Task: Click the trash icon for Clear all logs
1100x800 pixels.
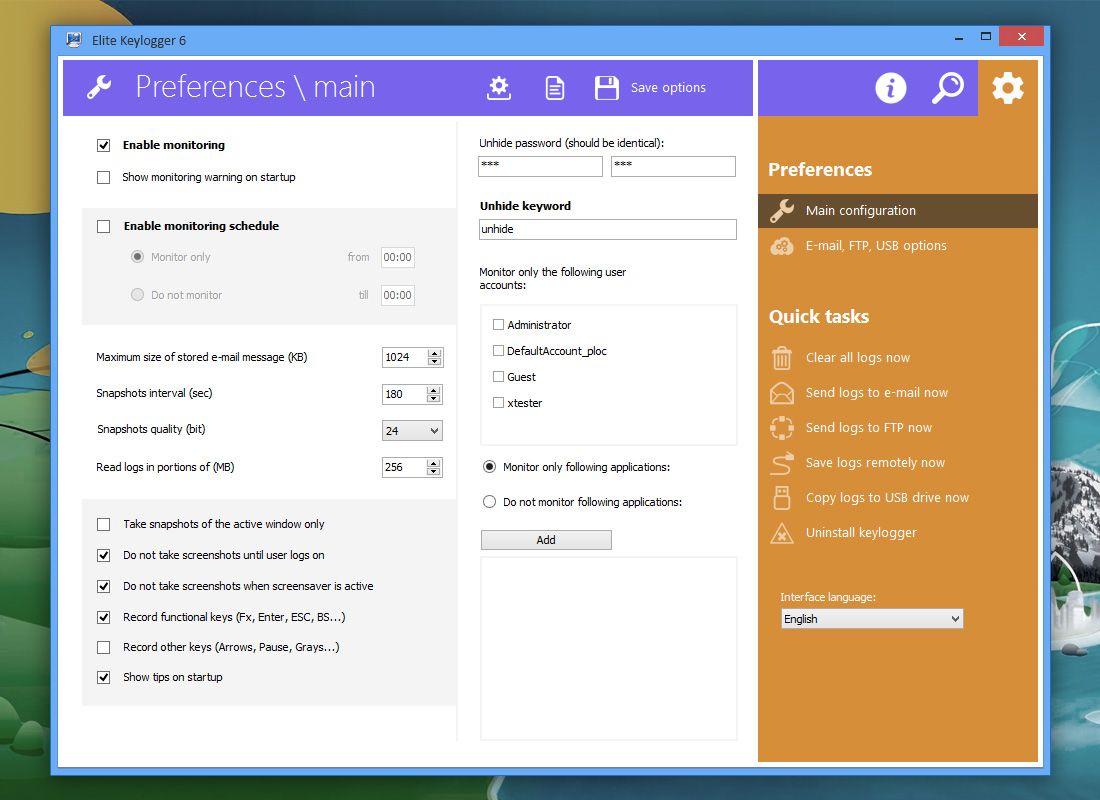Action: [781, 358]
